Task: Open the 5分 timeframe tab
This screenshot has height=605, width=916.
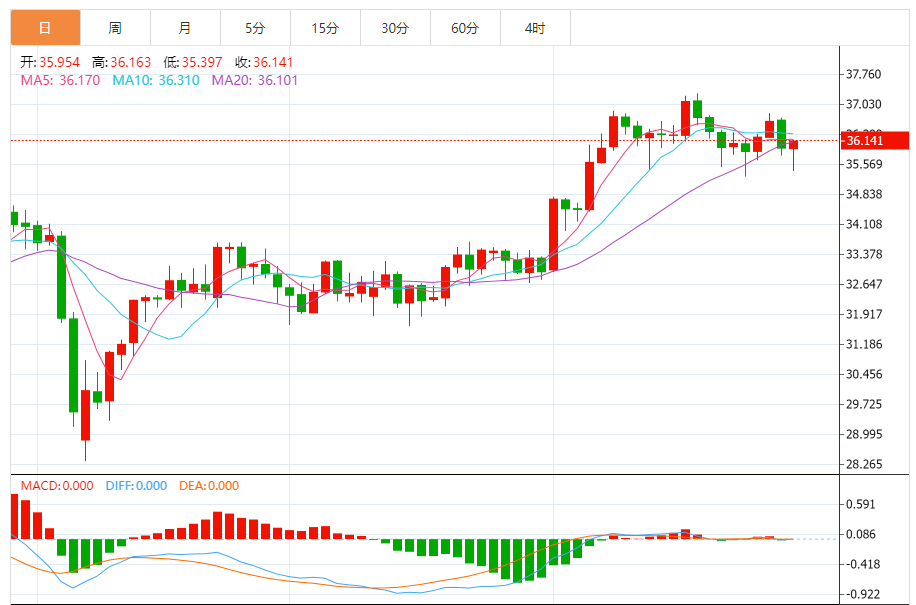Action: tap(255, 27)
